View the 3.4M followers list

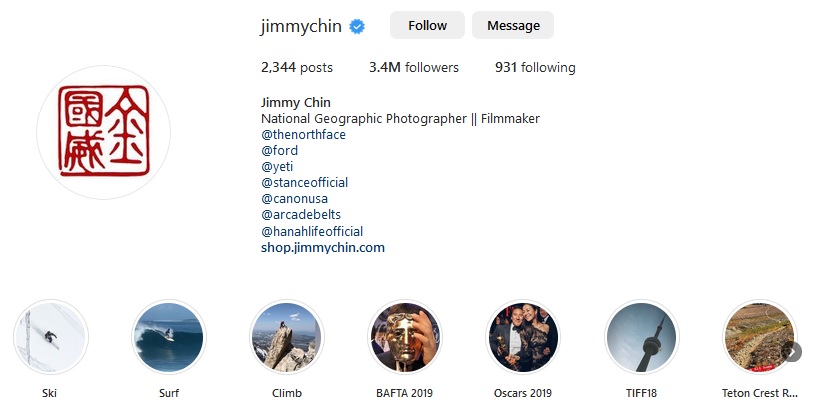(x=414, y=68)
